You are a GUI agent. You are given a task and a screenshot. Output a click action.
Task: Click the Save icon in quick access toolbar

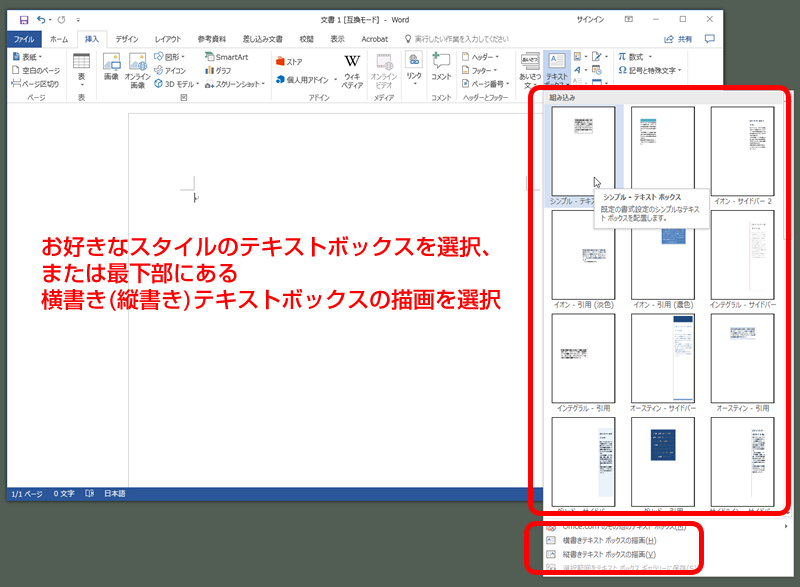pyautogui.click(x=24, y=19)
